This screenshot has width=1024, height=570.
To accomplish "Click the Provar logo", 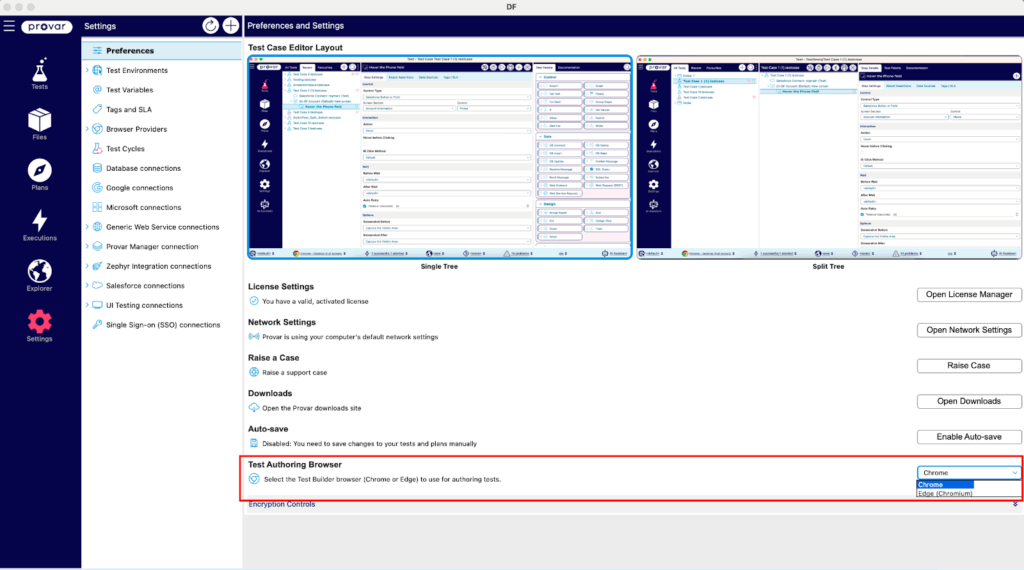I will (46, 26).
